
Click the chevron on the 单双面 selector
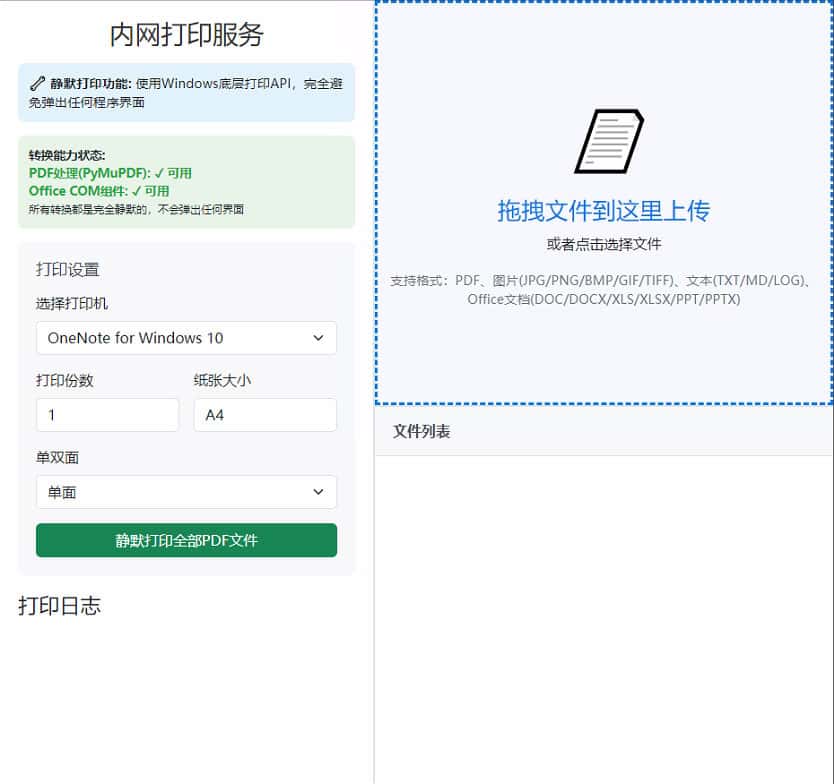tap(319, 492)
